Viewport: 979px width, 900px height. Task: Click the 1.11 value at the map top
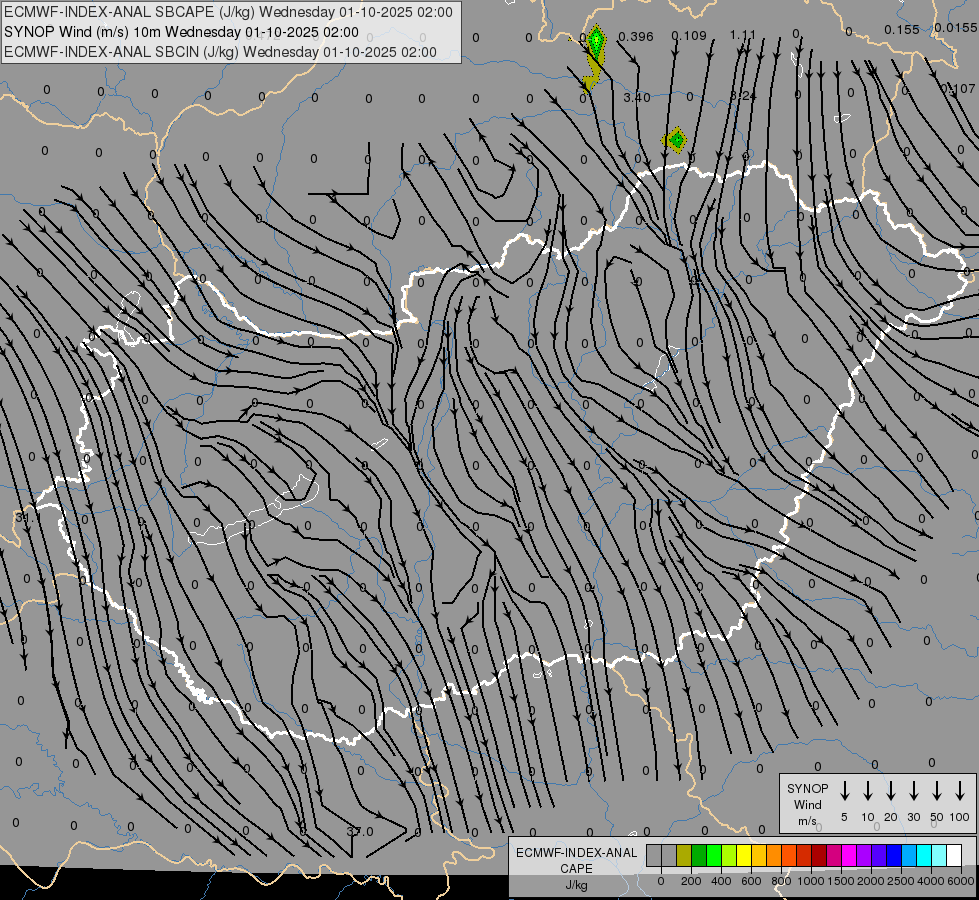point(742,35)
